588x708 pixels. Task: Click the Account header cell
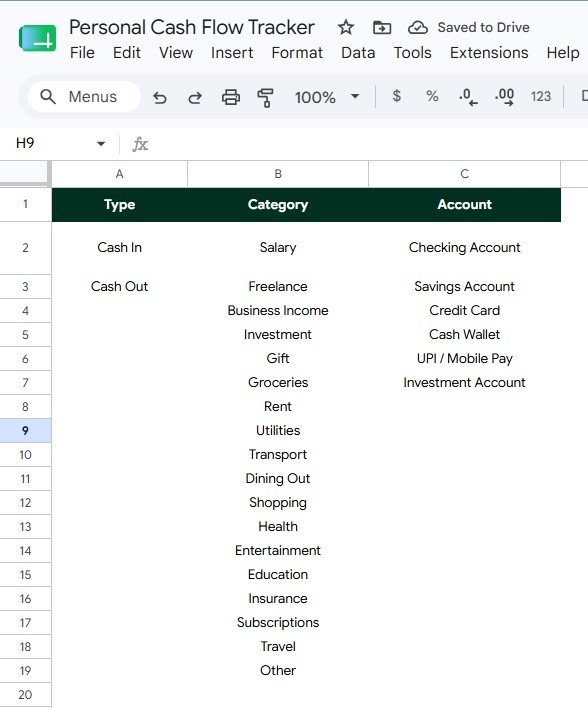click(x=464, y=205)
